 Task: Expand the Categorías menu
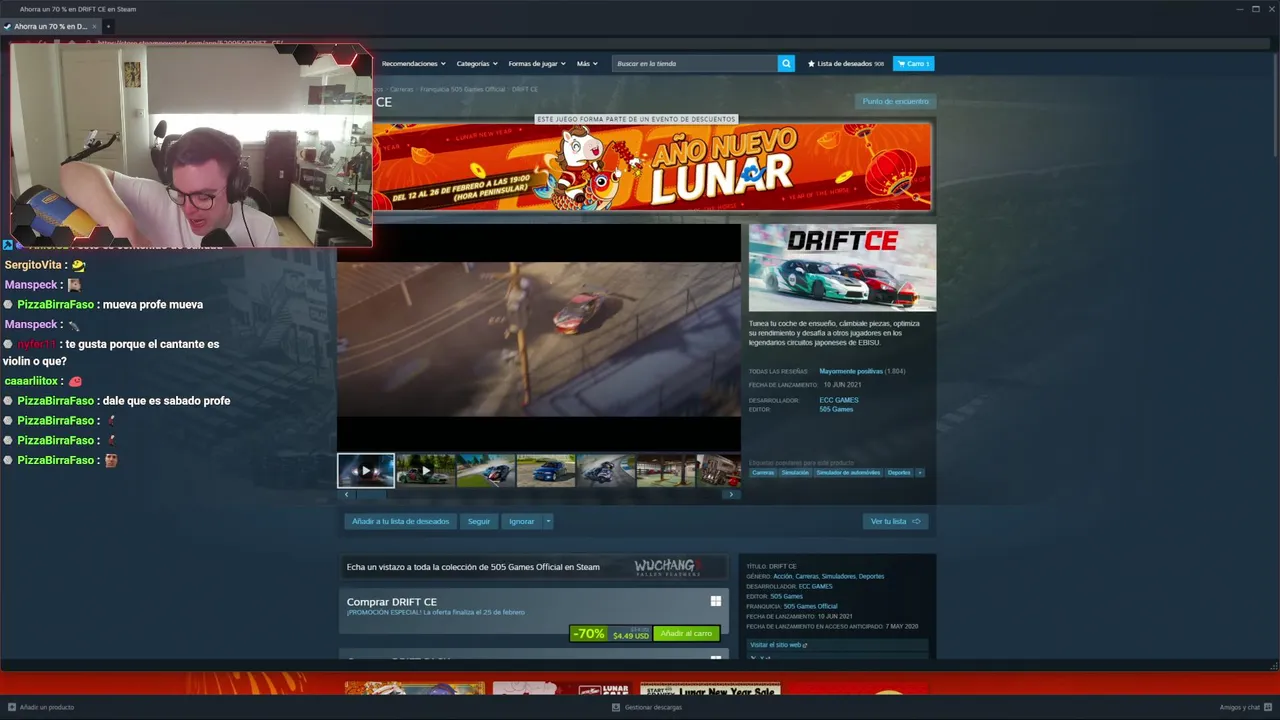click(476, 63)
